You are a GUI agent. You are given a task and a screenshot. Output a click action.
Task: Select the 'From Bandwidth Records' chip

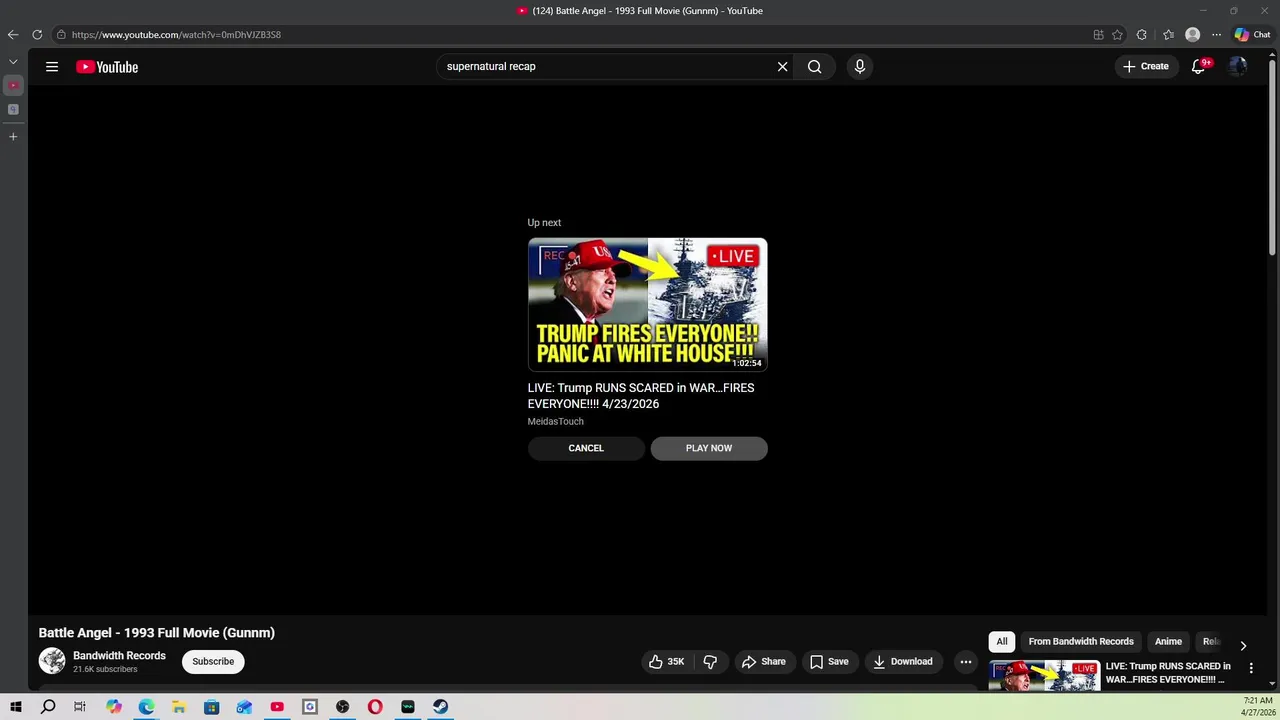pyautogui.click(x=1081, y=642)
